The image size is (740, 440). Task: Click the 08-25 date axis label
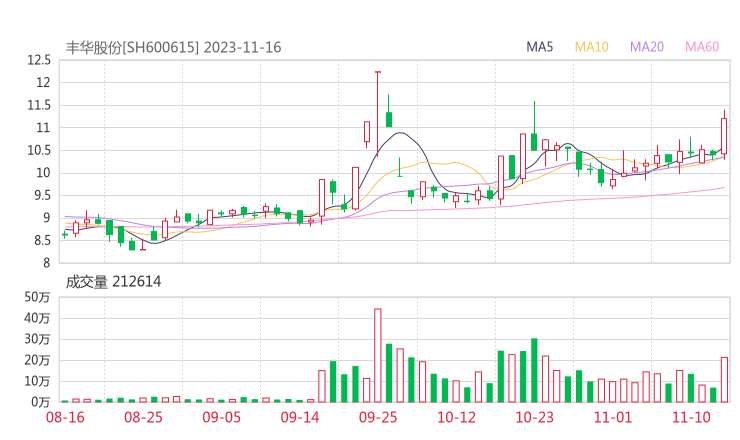point(143,417)
